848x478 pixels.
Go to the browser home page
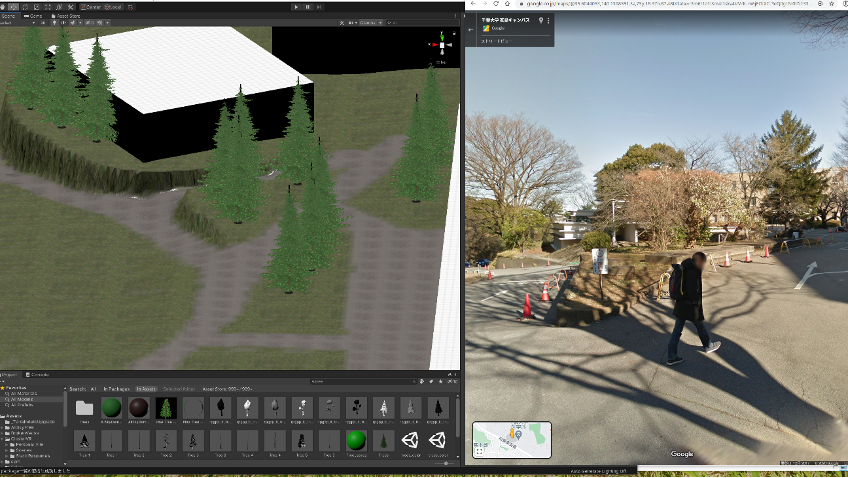[x=507, y=3]
